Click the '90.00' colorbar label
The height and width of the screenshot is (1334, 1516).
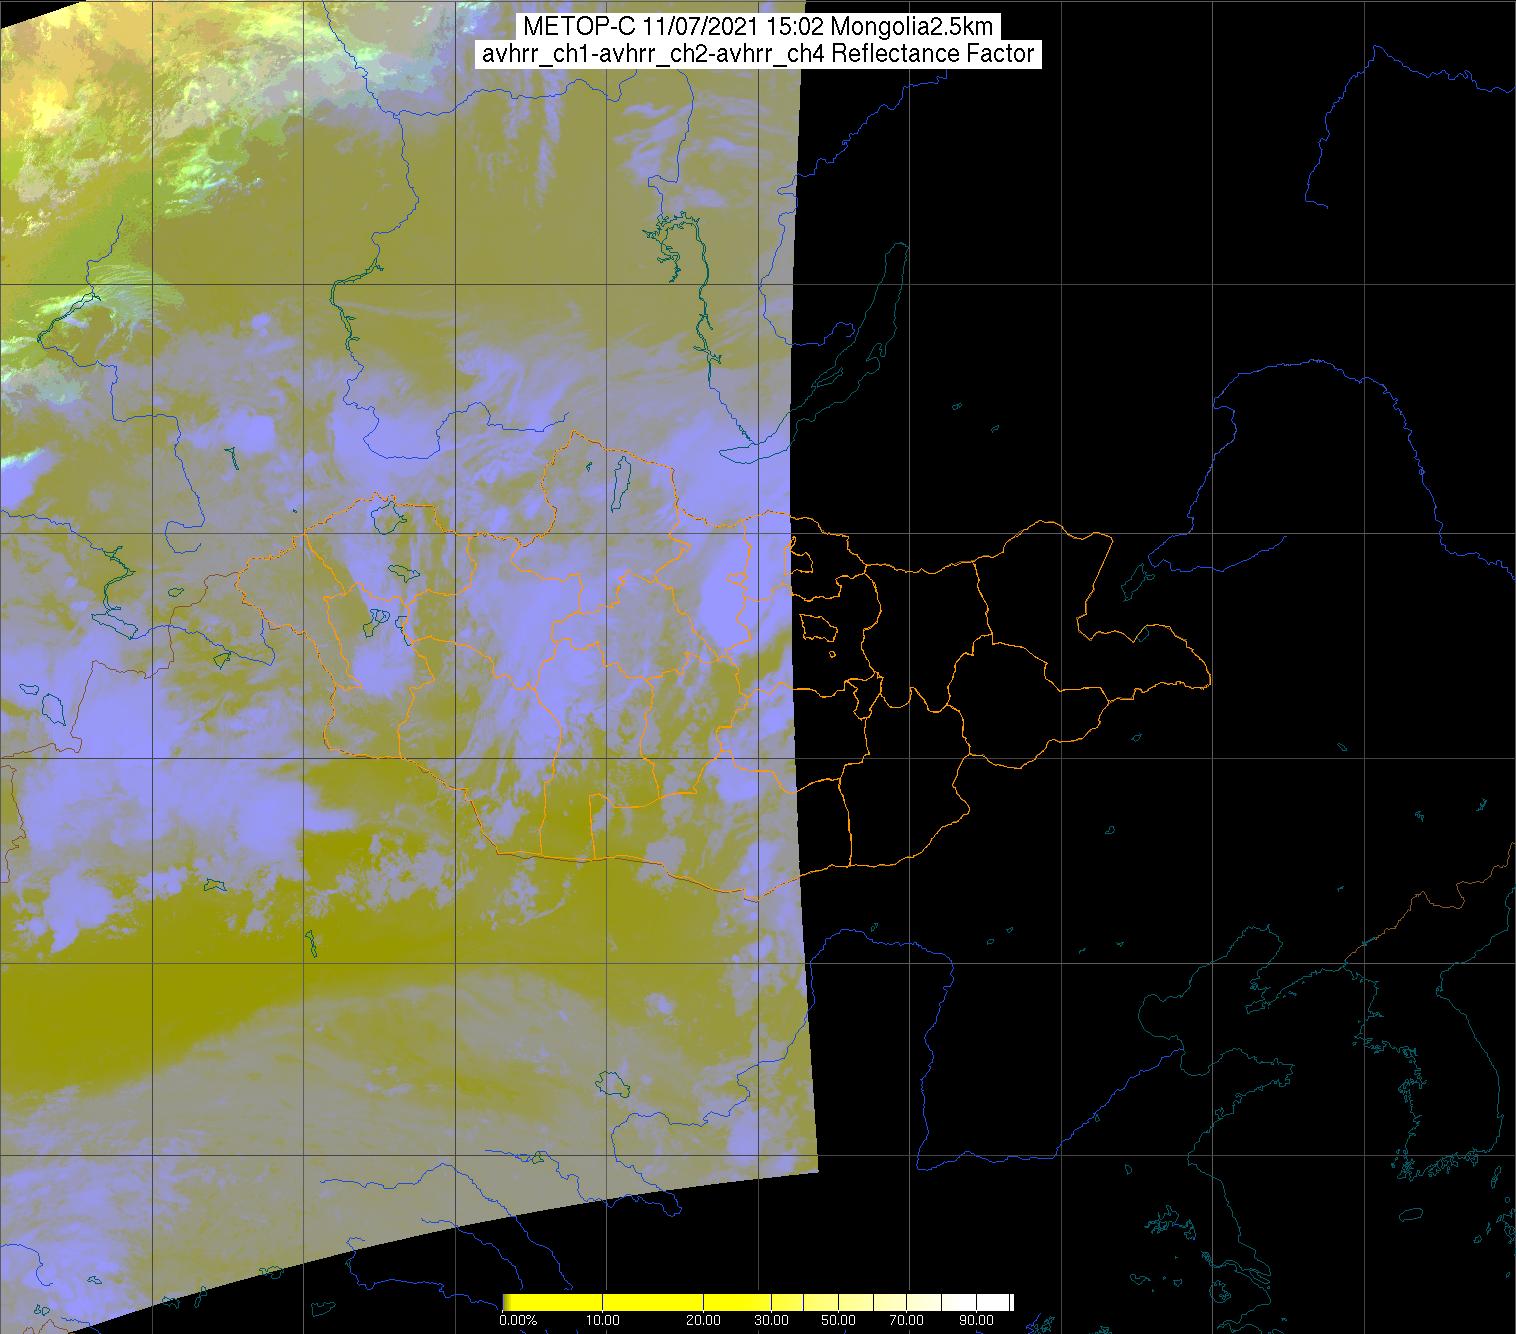tap(976, 1320)
